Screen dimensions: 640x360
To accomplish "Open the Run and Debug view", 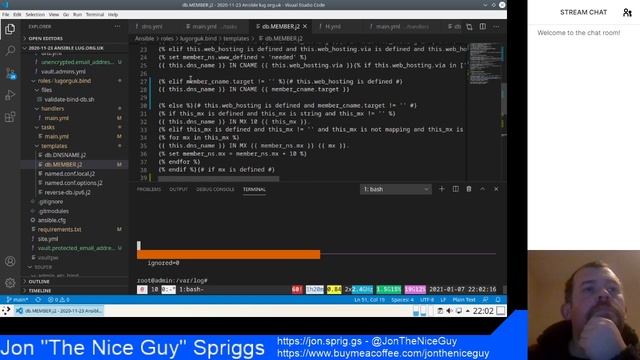I will 10,95.
